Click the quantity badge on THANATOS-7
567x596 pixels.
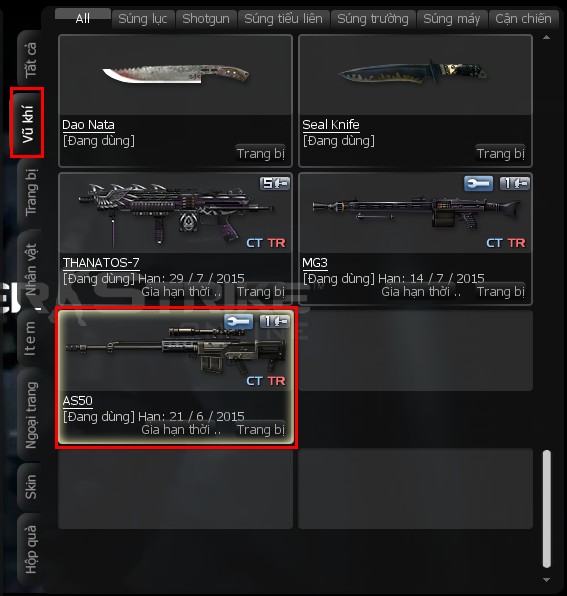tap(275, 184)
